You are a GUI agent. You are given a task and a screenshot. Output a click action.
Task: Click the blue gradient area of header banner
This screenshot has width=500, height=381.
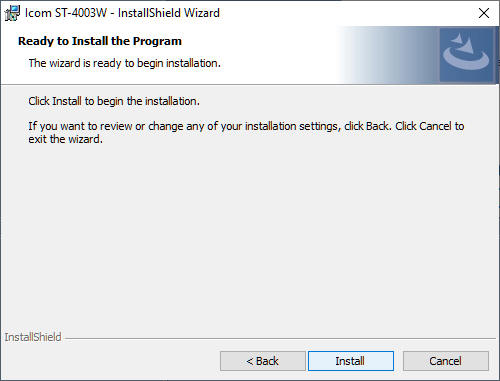point(388,55)
